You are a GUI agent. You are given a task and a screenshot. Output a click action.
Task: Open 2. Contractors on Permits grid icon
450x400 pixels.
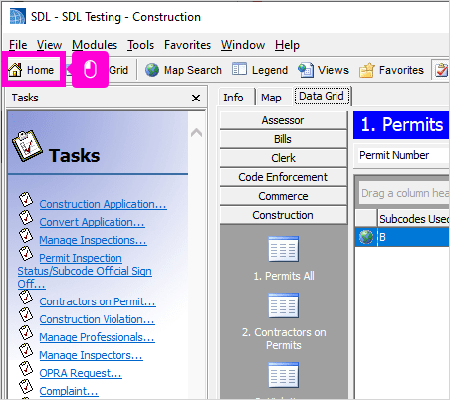pyautogui.click(x=284, y=305)
